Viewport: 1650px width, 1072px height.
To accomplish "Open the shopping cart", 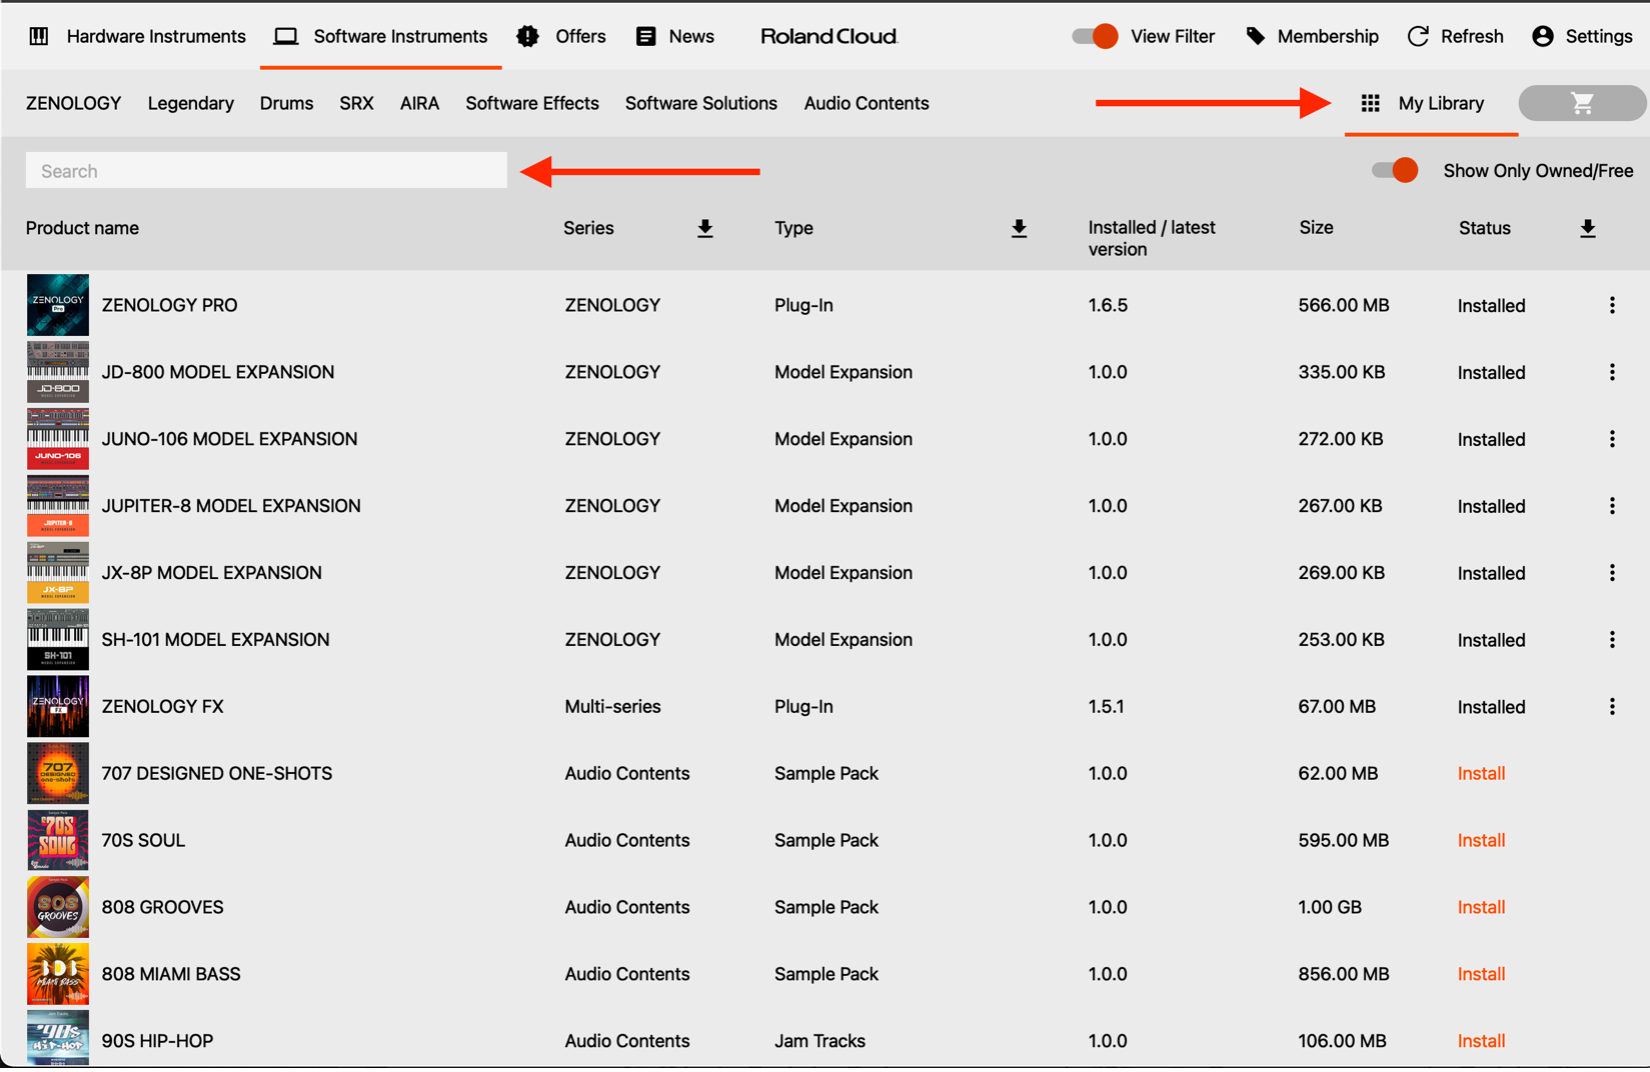I will [x=1581, y=103].
